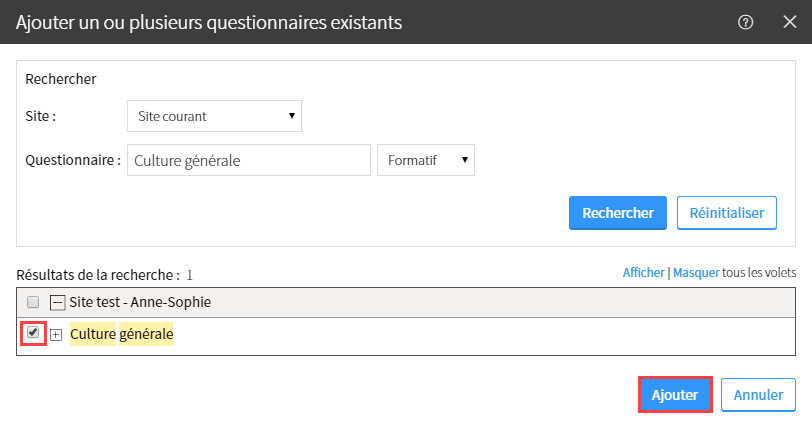Screen dimensions: 812x428
Task: Open the help question-mark icon
Action: 745,22
